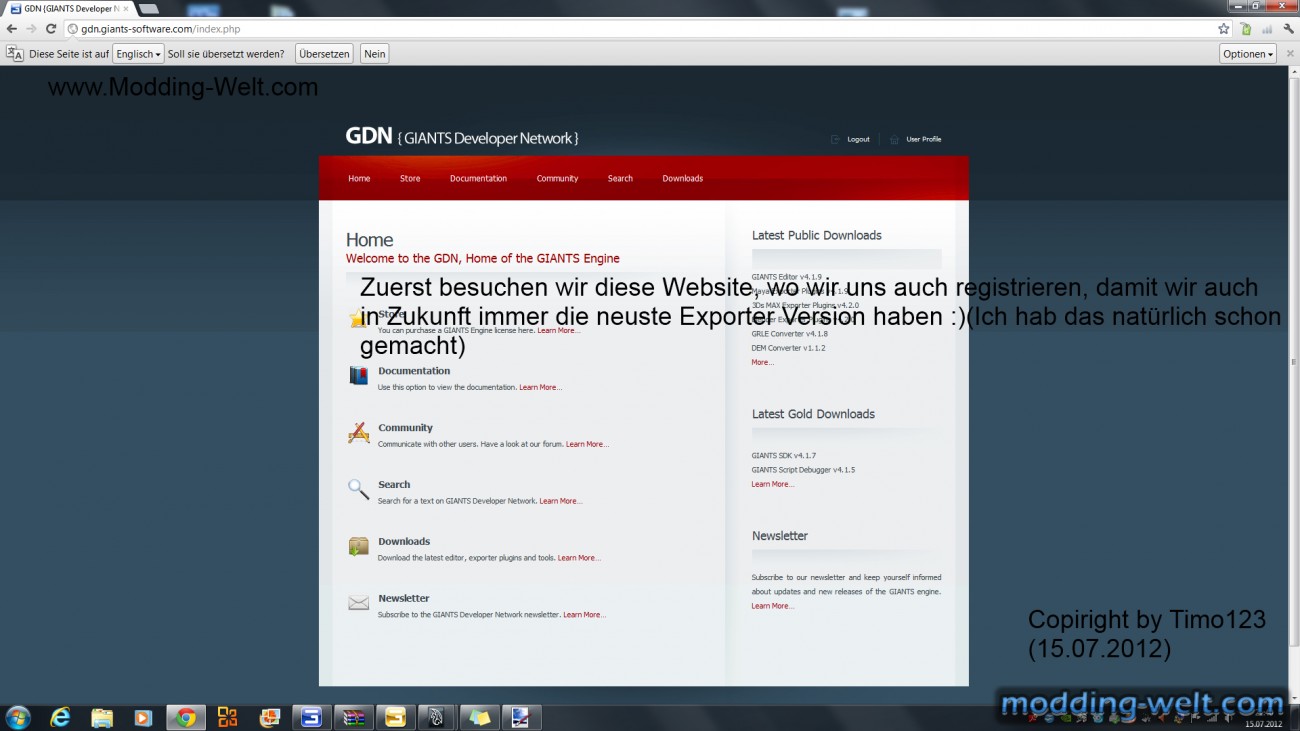
Task: Open the green tag extension icon
Action: tap(1246, 29)
